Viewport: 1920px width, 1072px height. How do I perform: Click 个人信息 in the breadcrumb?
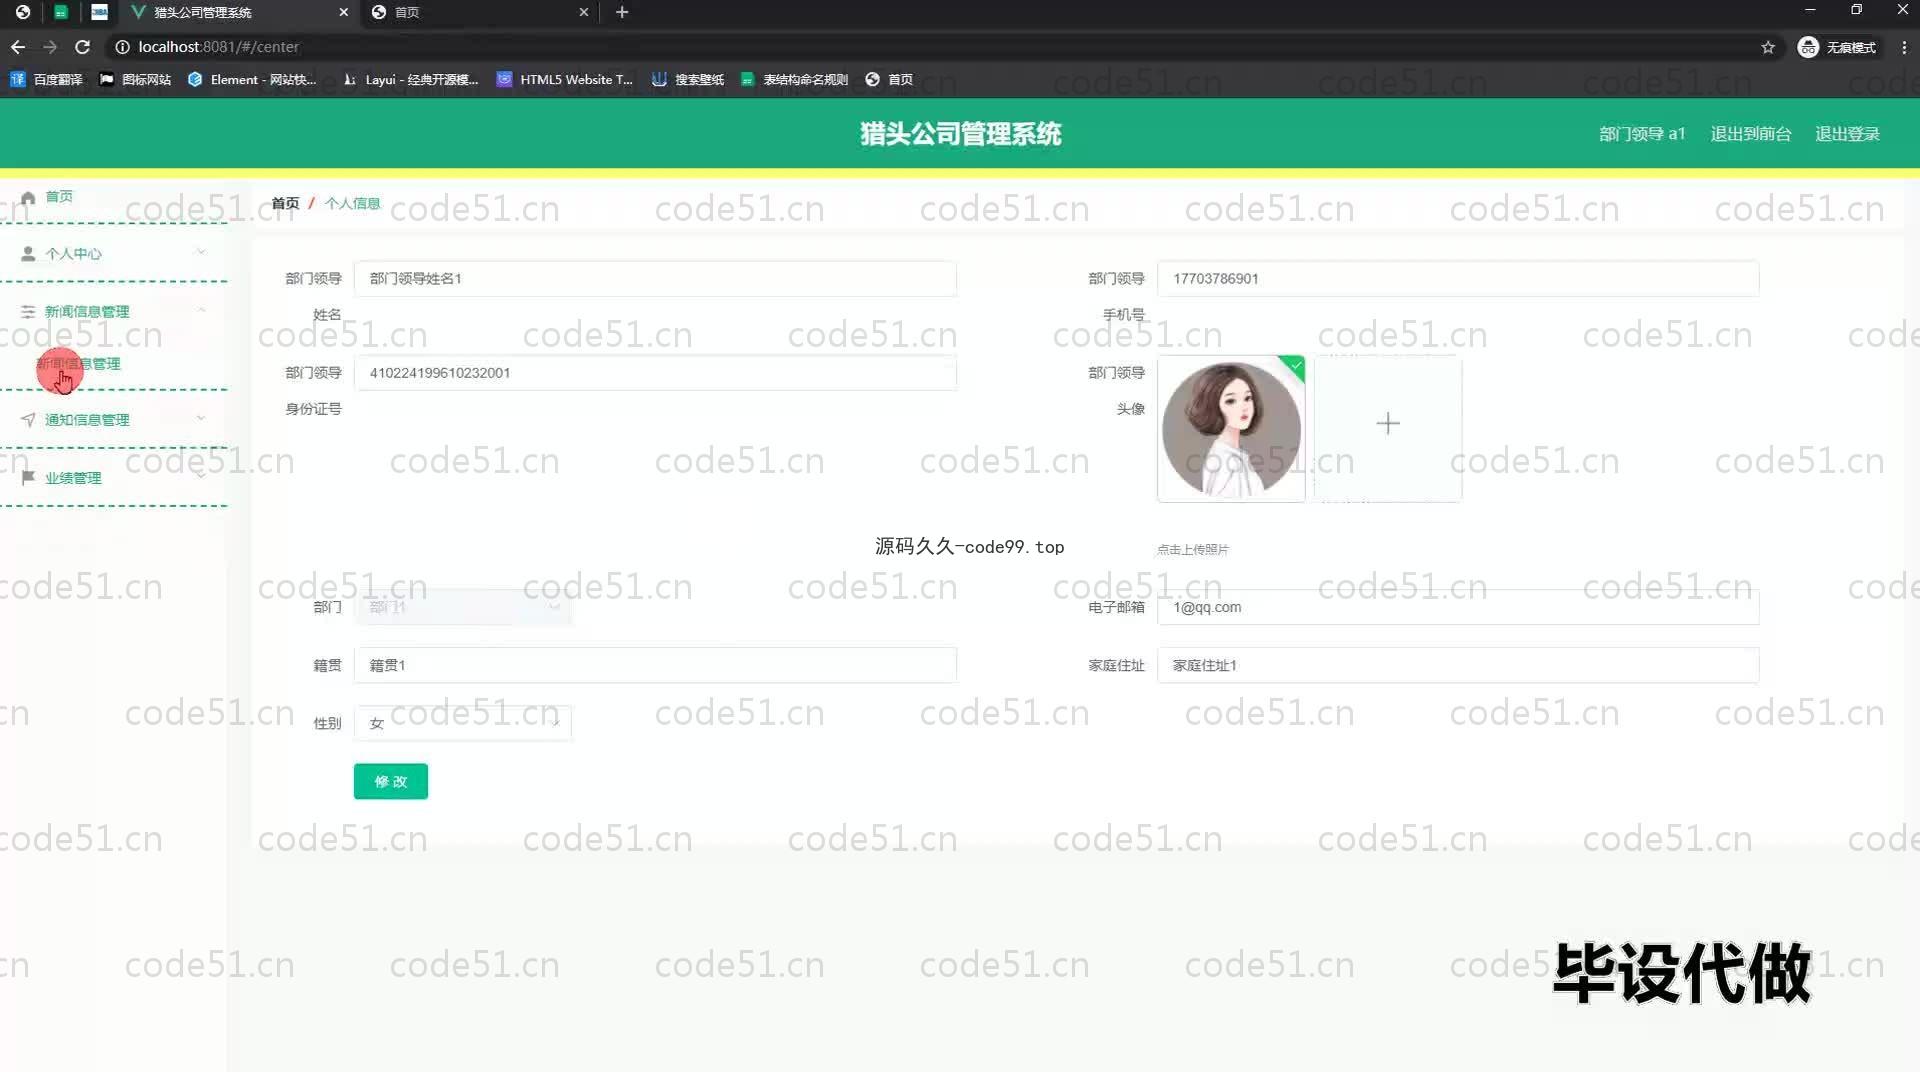click(x=353, y=203)
